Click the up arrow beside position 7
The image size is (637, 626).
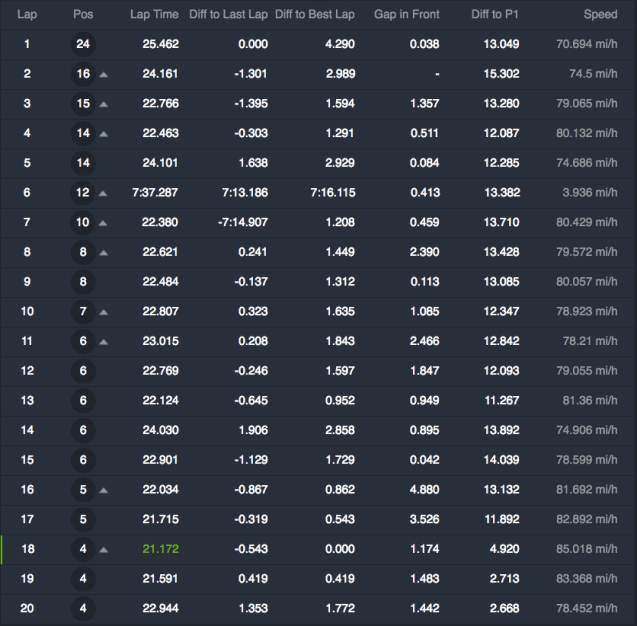(104, 313)
